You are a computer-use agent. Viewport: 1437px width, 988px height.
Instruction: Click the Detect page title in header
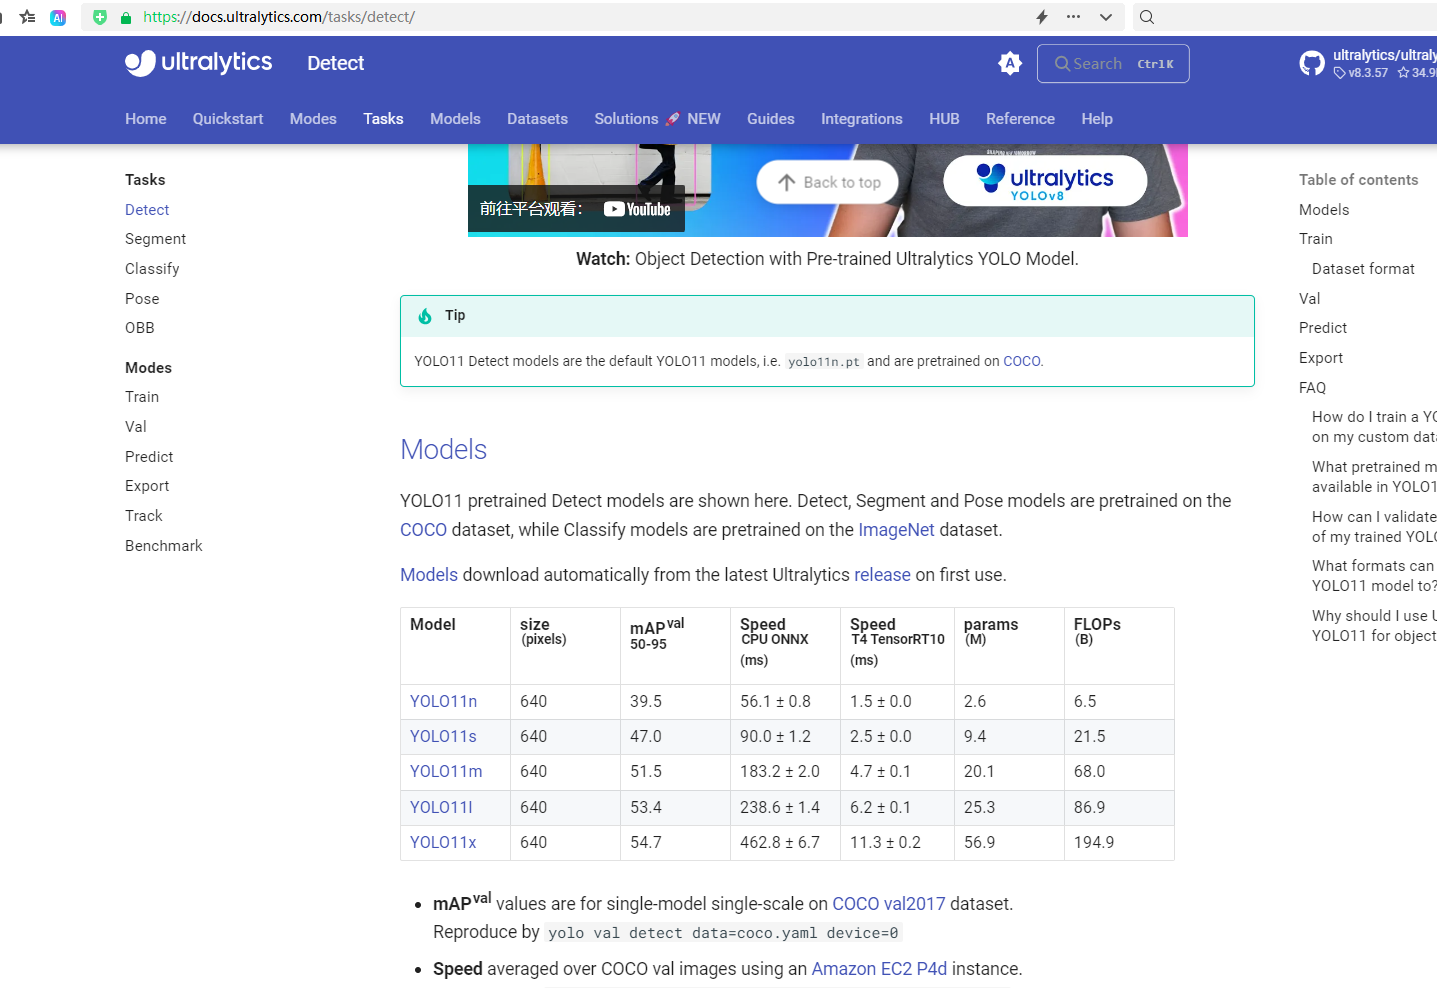point(336,64)
